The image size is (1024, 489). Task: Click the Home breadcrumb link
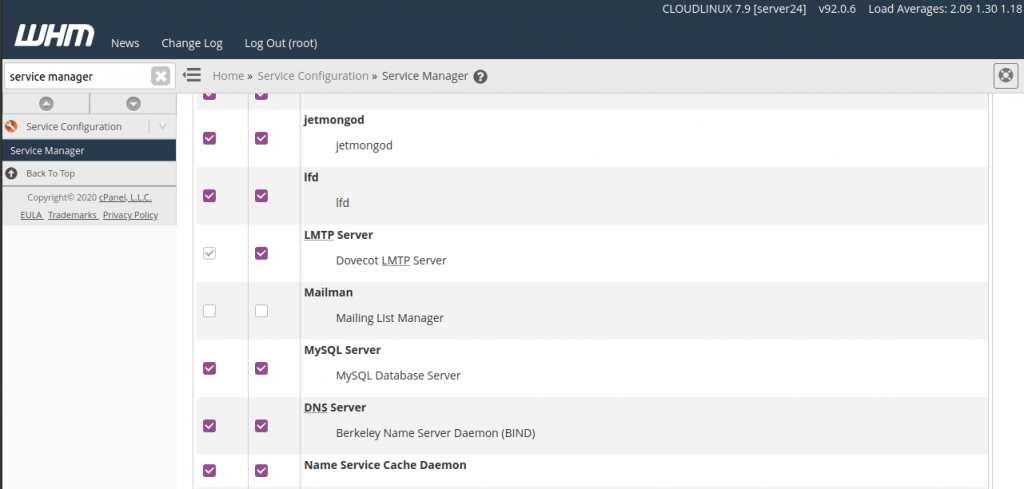click(x=228, y=76)
